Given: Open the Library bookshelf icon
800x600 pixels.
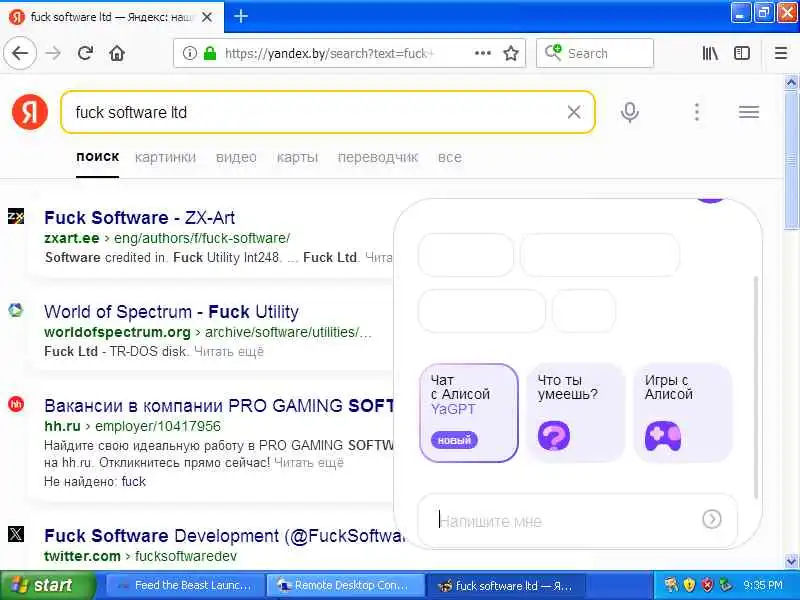Looking at the screenshot, I should click(x=710, y=53).
